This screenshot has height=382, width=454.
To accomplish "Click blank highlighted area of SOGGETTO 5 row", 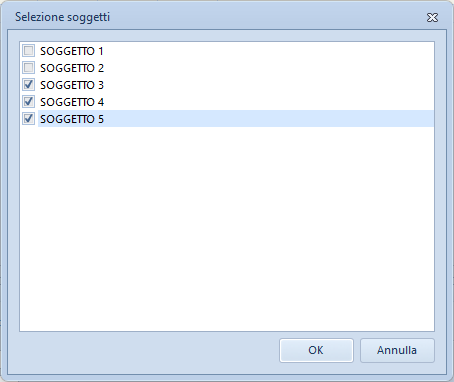I will point(268,119).
